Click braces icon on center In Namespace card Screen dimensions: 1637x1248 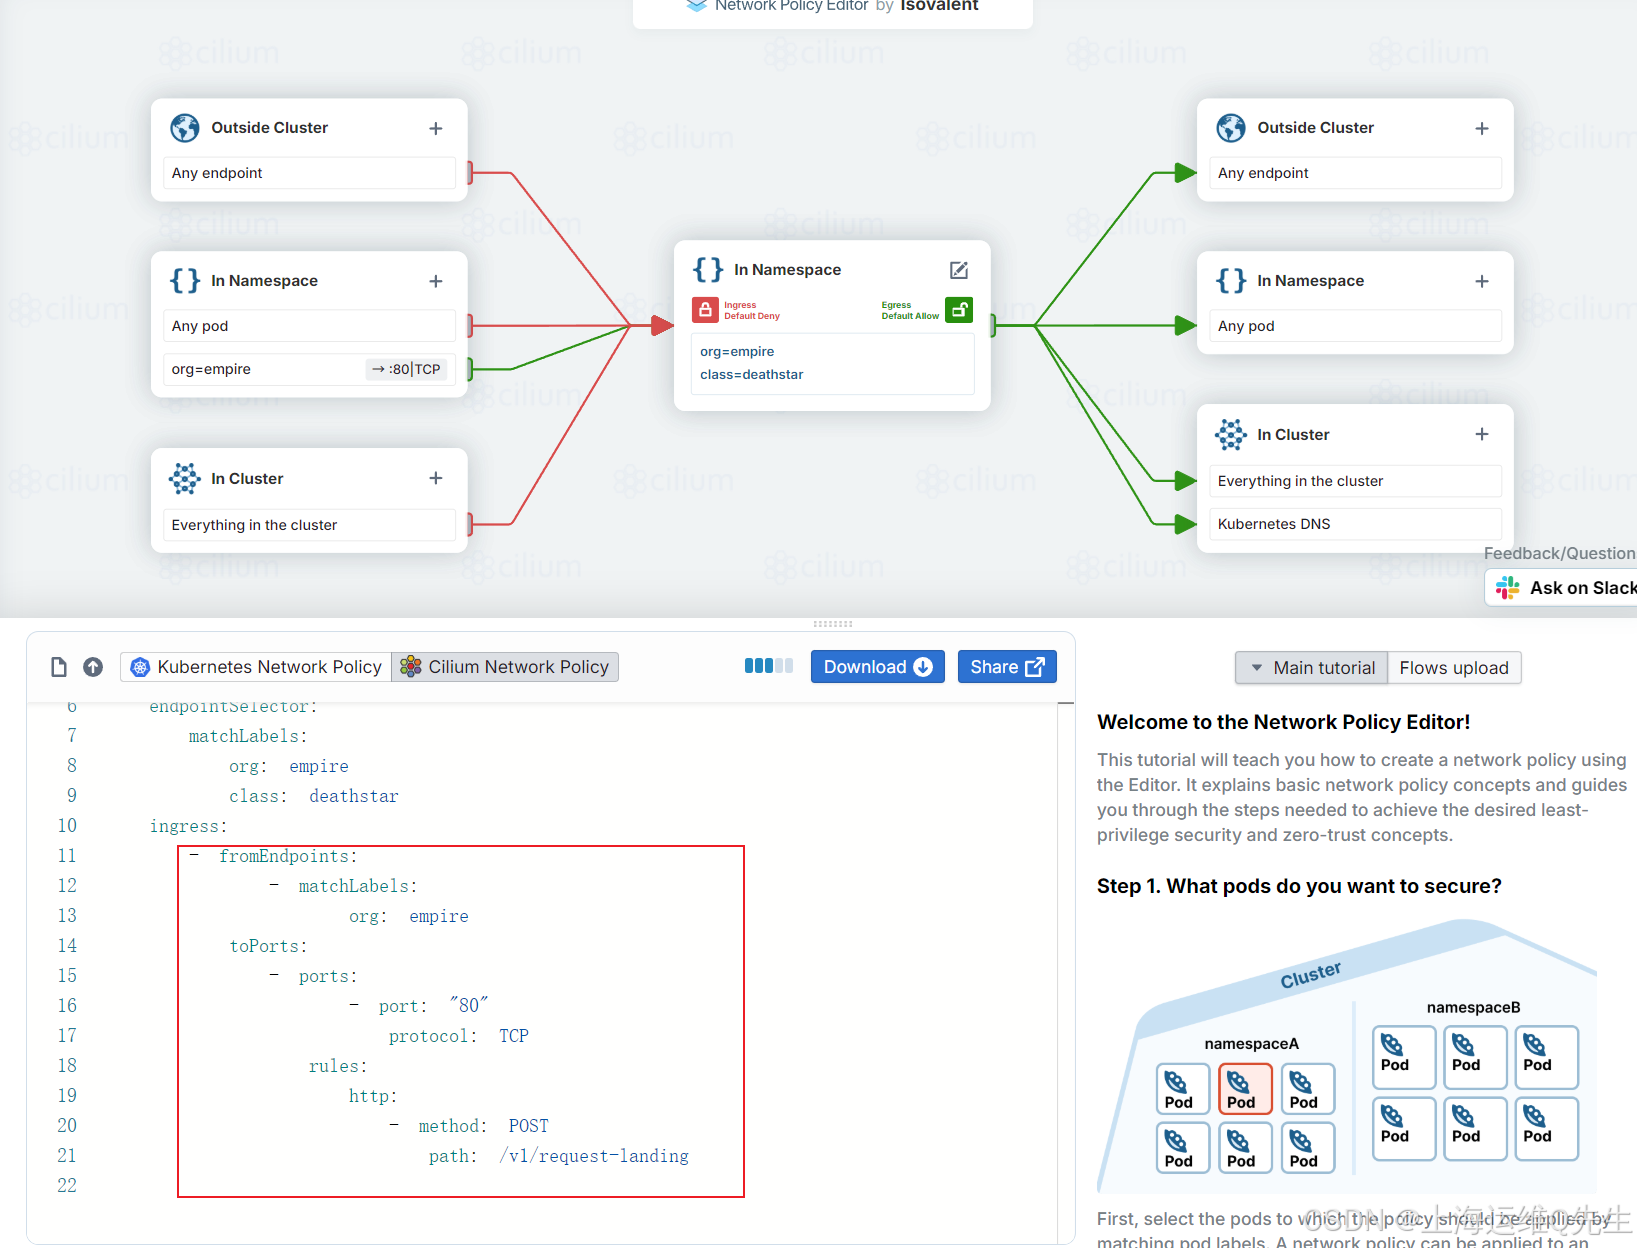pyautogui.click(x=708, y=270)
